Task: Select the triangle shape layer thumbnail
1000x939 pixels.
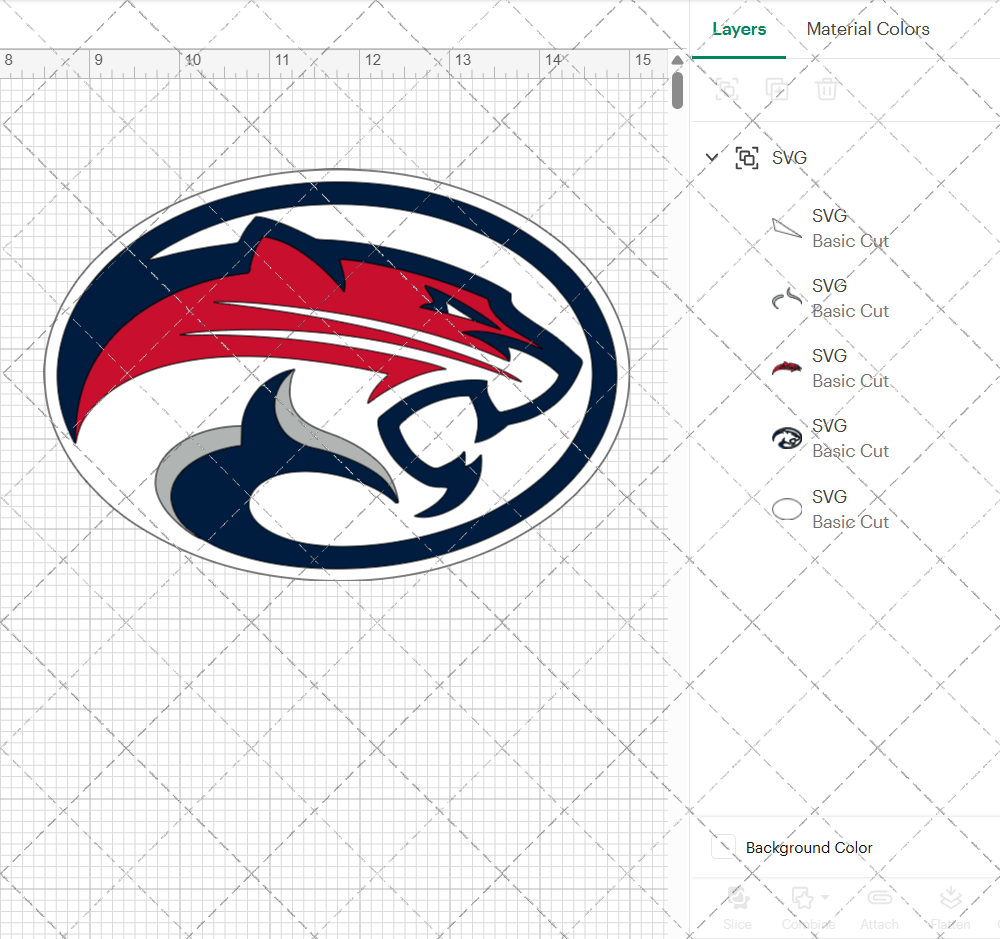Action: (x=787, y=228)
